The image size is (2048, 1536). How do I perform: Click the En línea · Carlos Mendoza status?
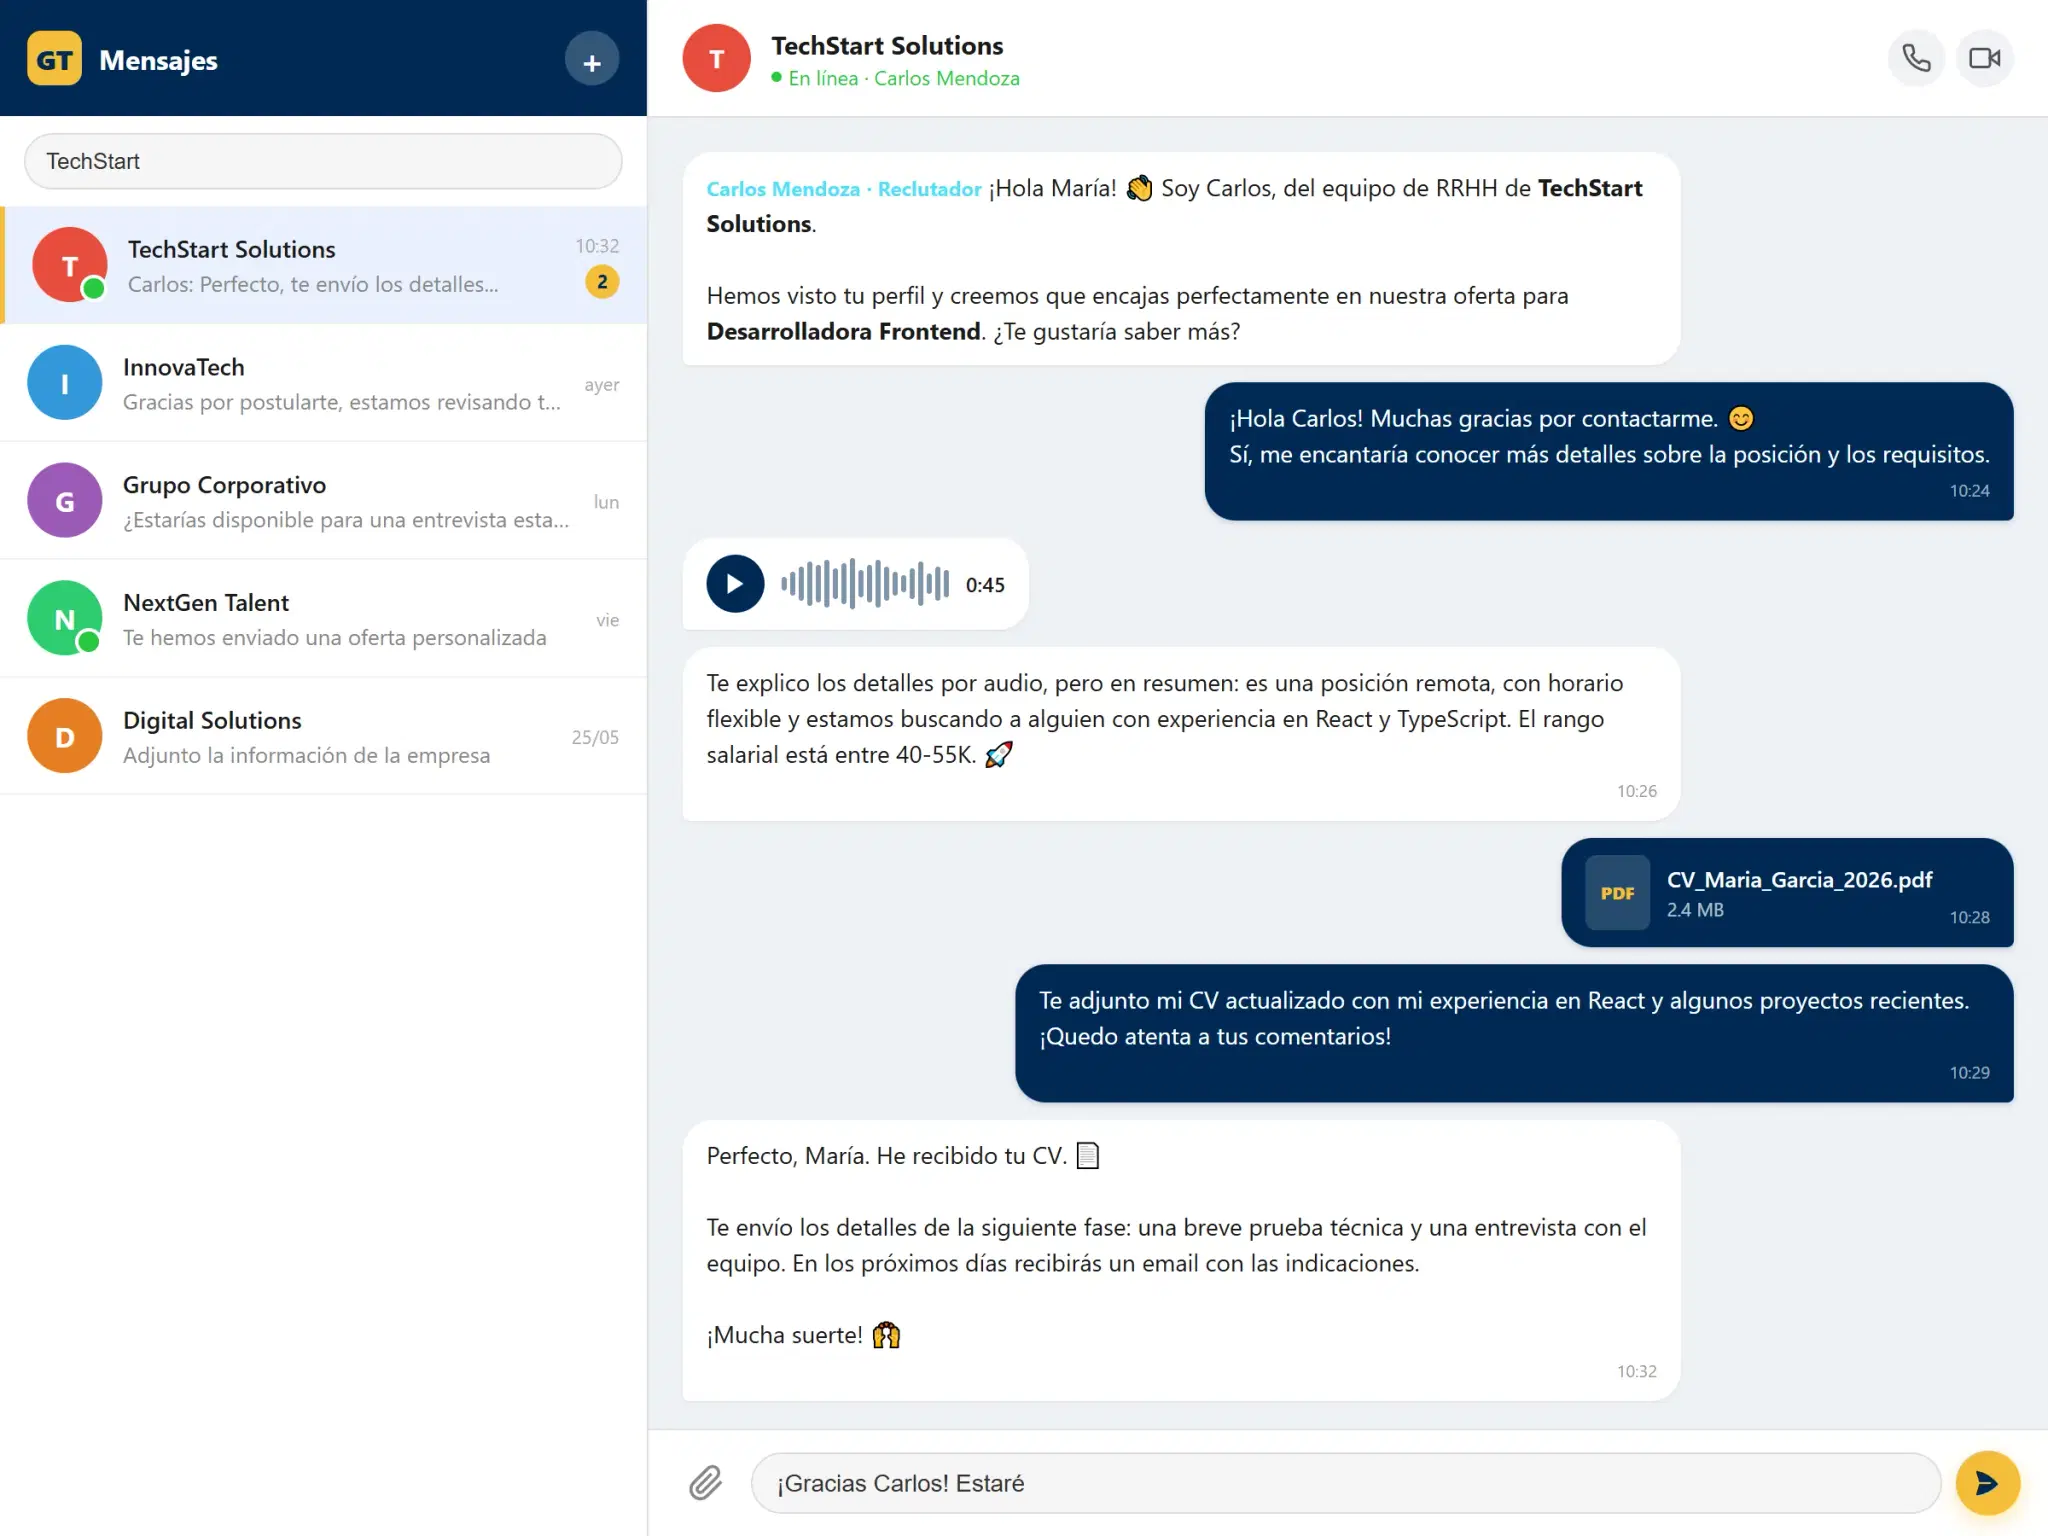pyautogui.click(x=895, y=78)
